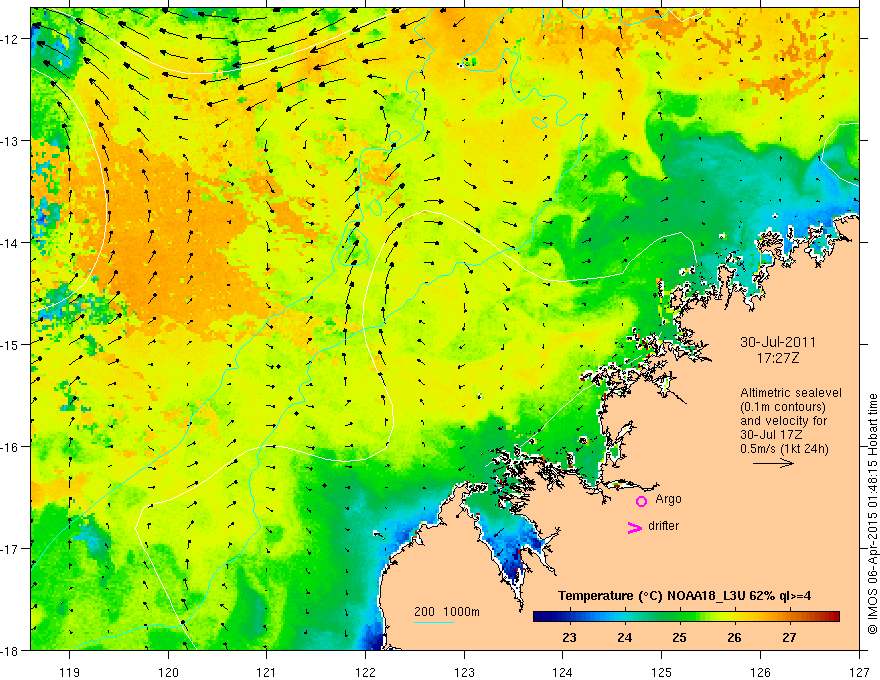
Task: Click the 119 longitude axis label
Action: (70, 673)
